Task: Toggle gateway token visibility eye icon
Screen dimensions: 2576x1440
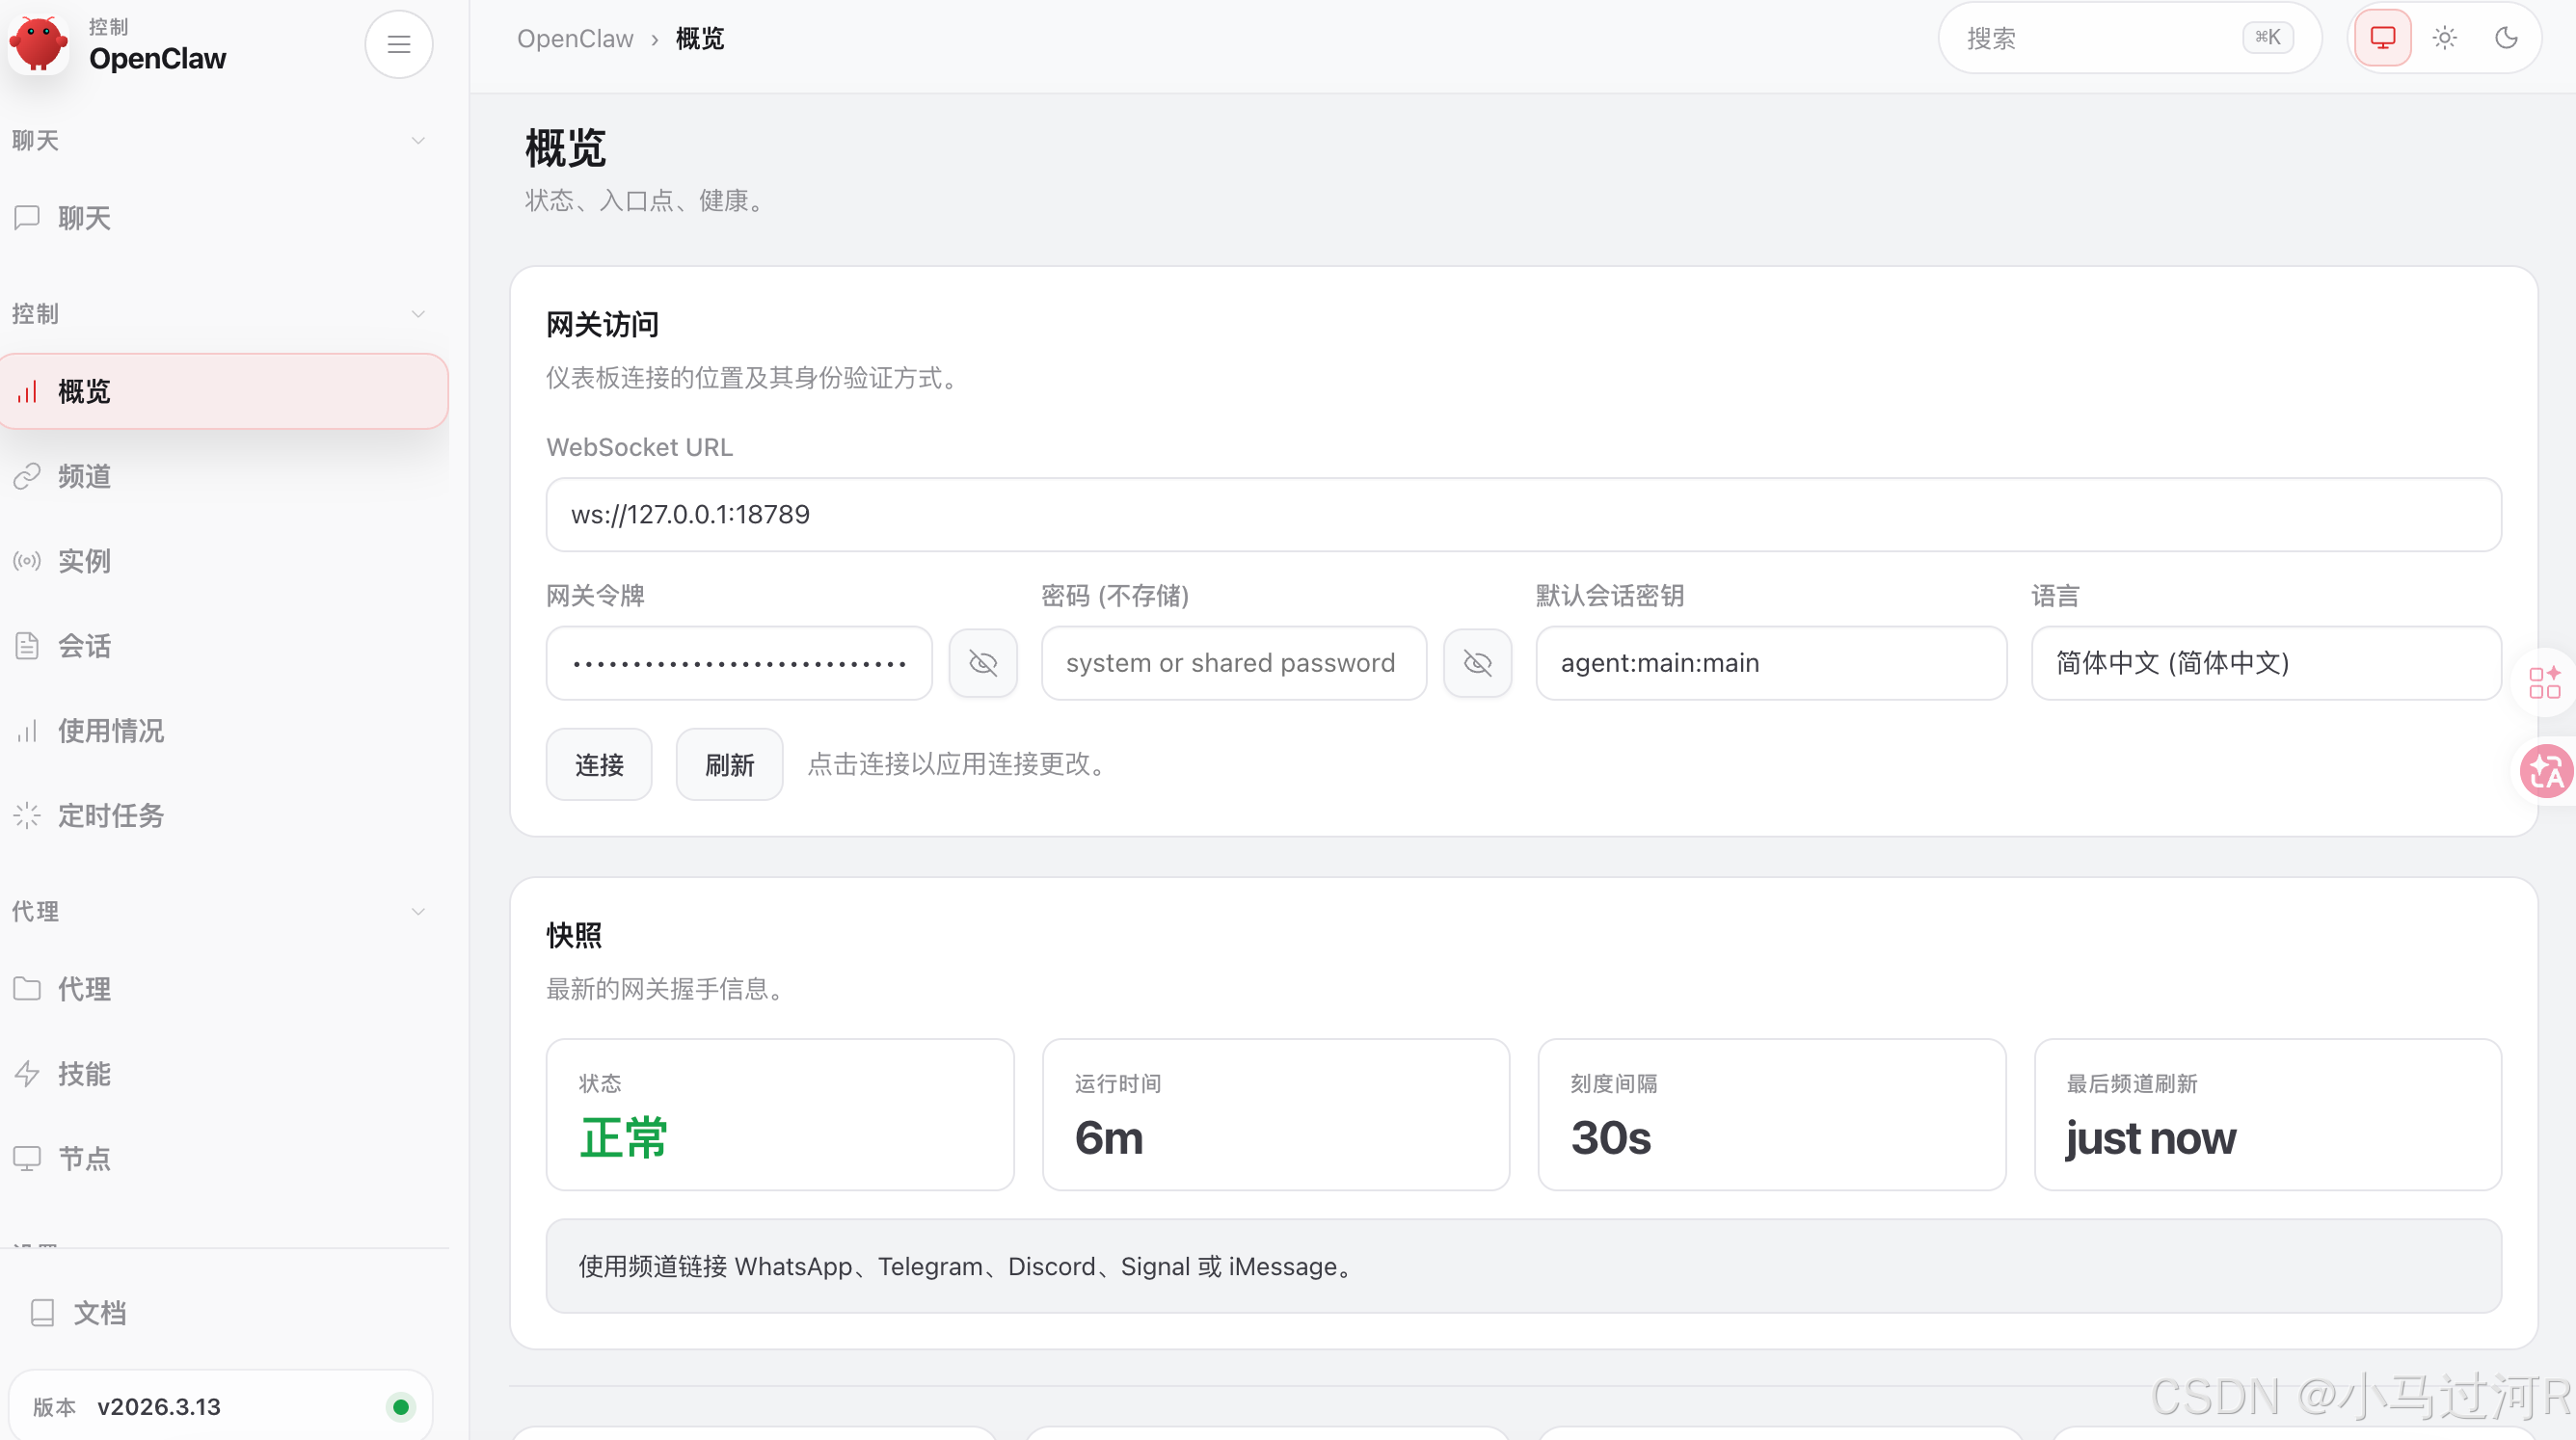Action: pyautogui.click(x=982, y=663)
